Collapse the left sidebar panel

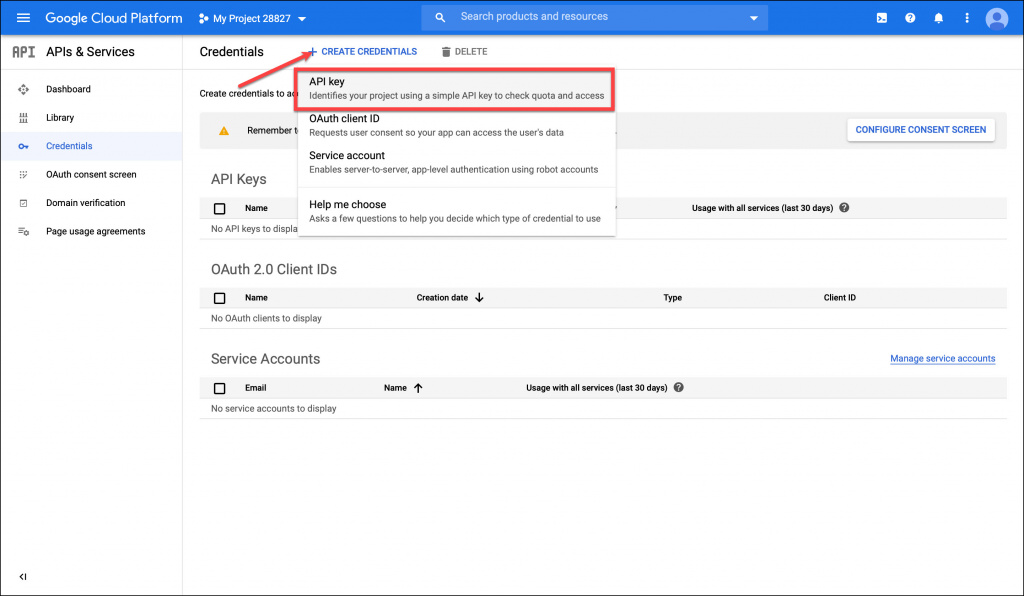(23, 577)
